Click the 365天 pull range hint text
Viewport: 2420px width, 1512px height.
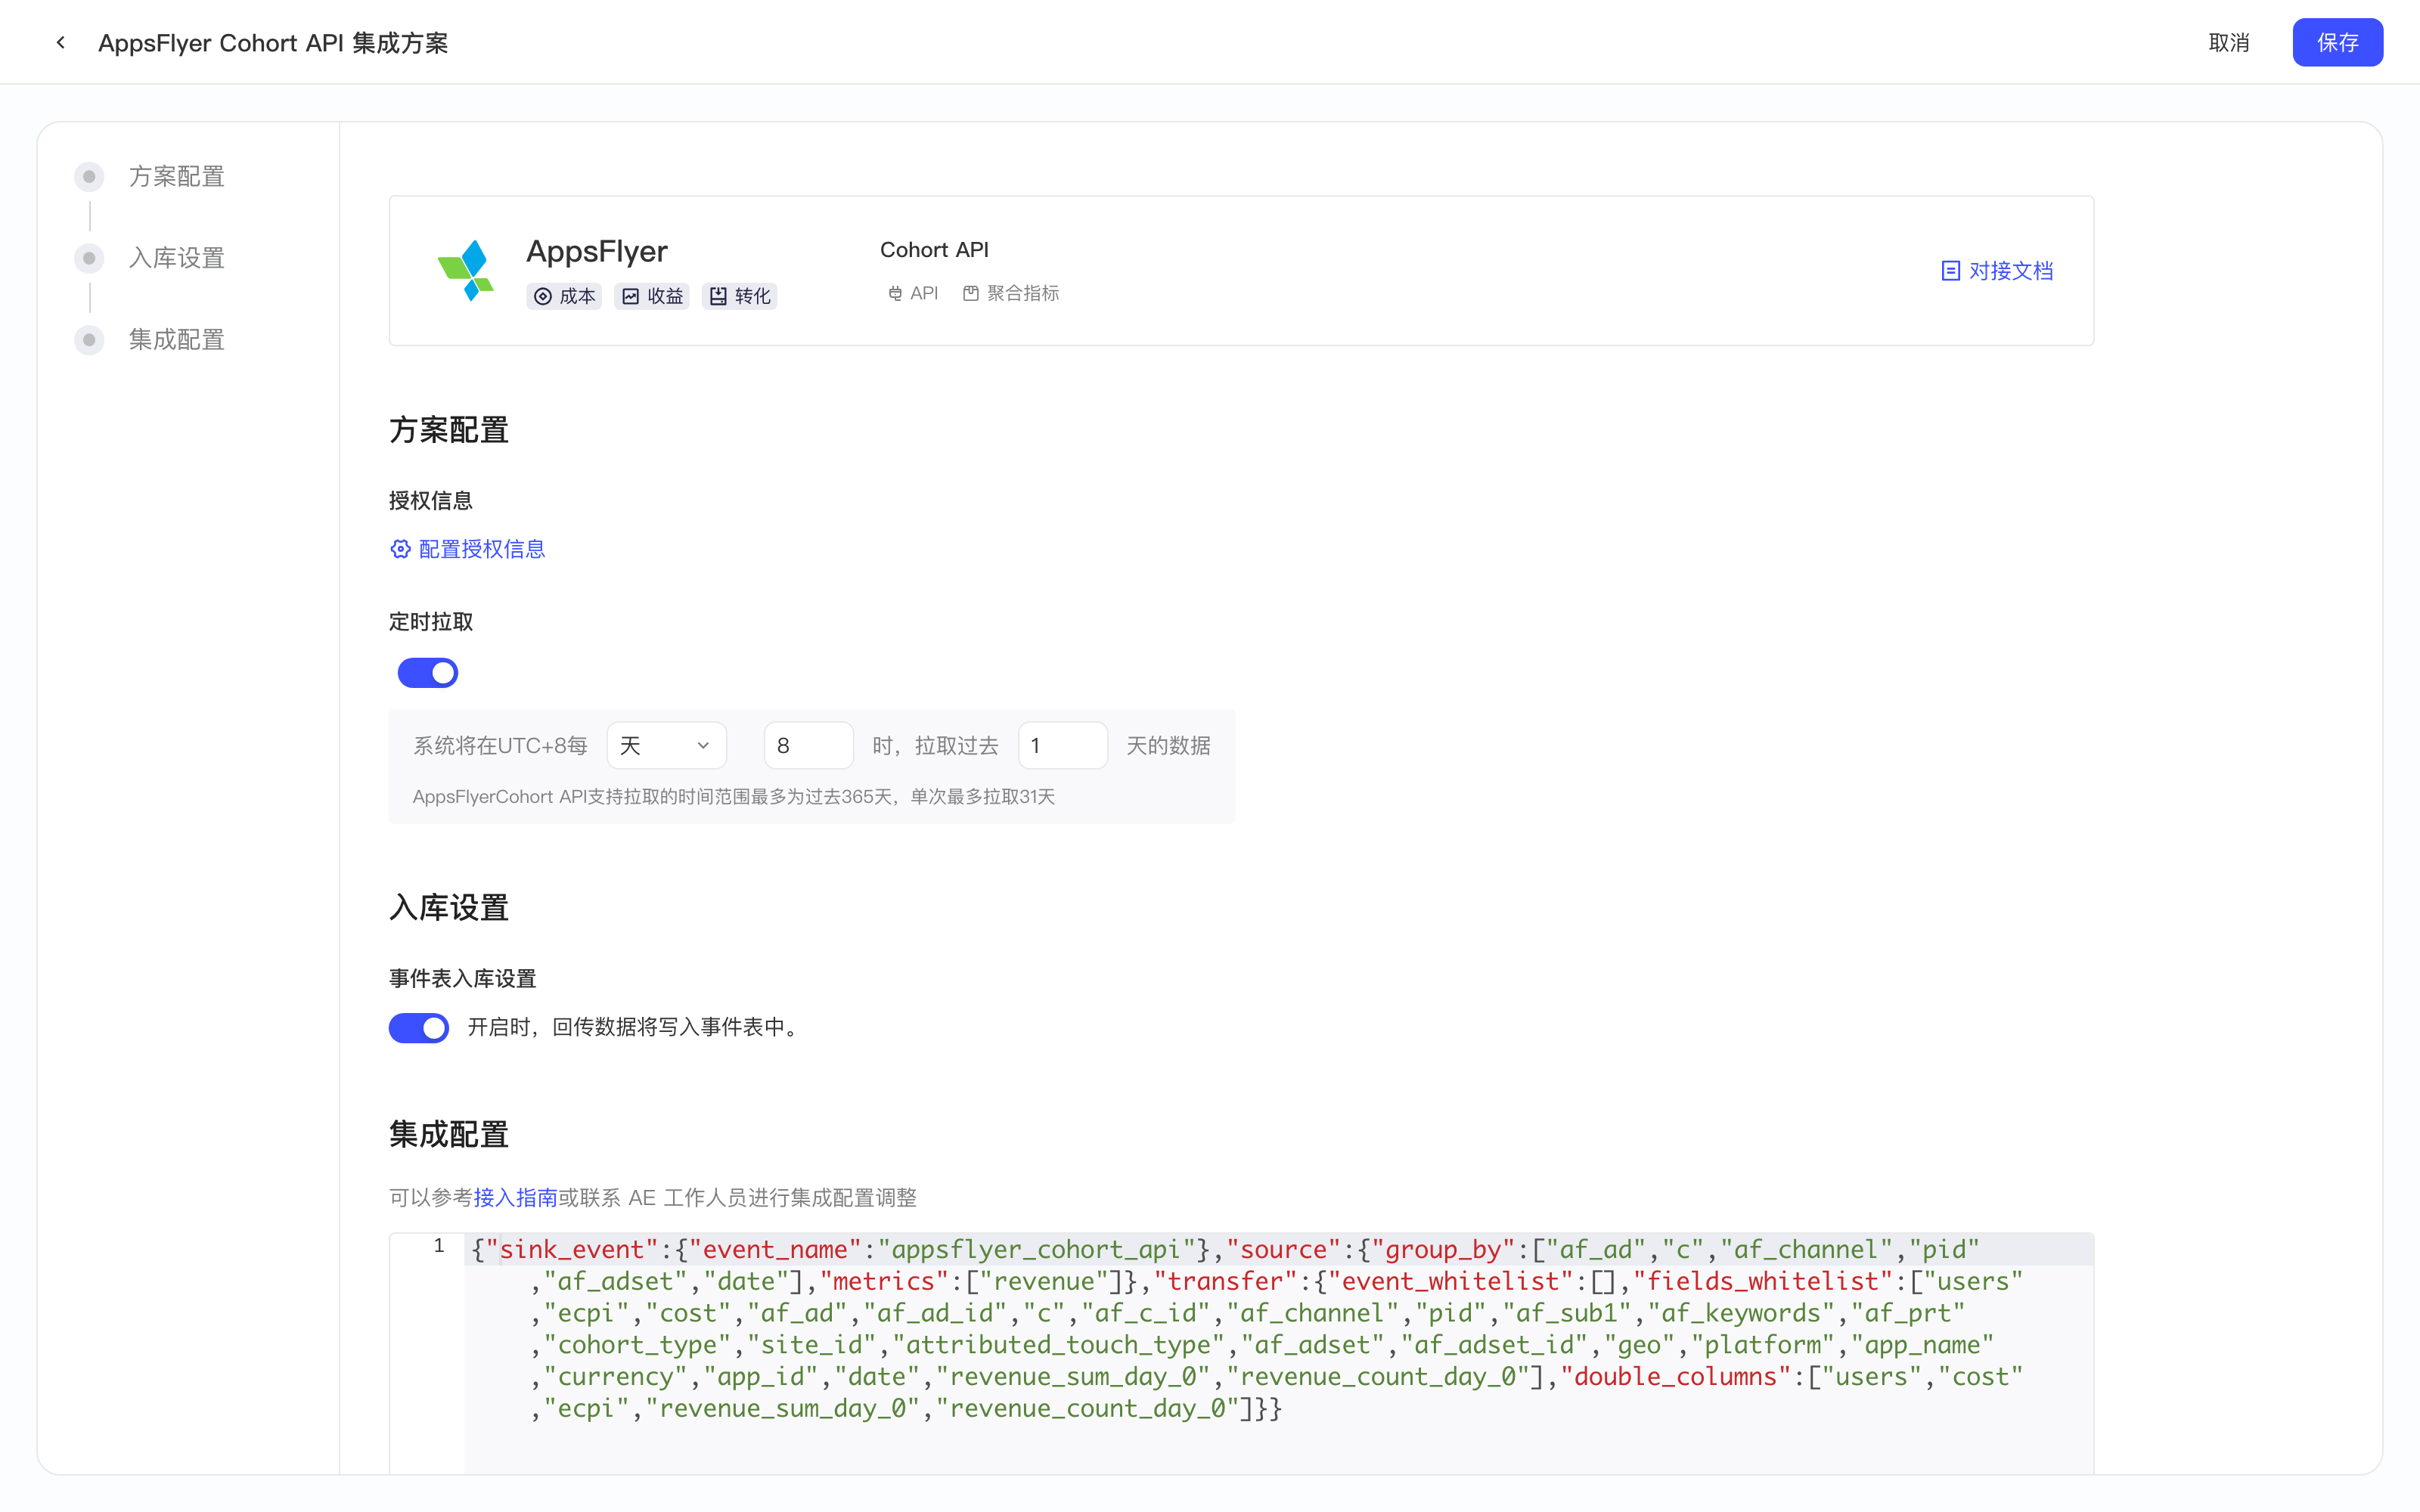click(734, 797)
